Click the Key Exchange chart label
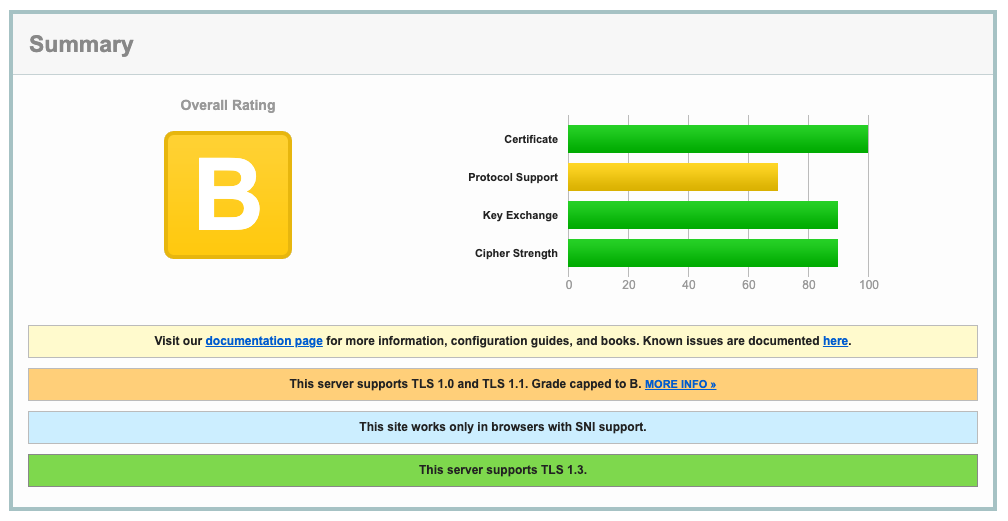The image size is (1008, 521). [520, 215]
